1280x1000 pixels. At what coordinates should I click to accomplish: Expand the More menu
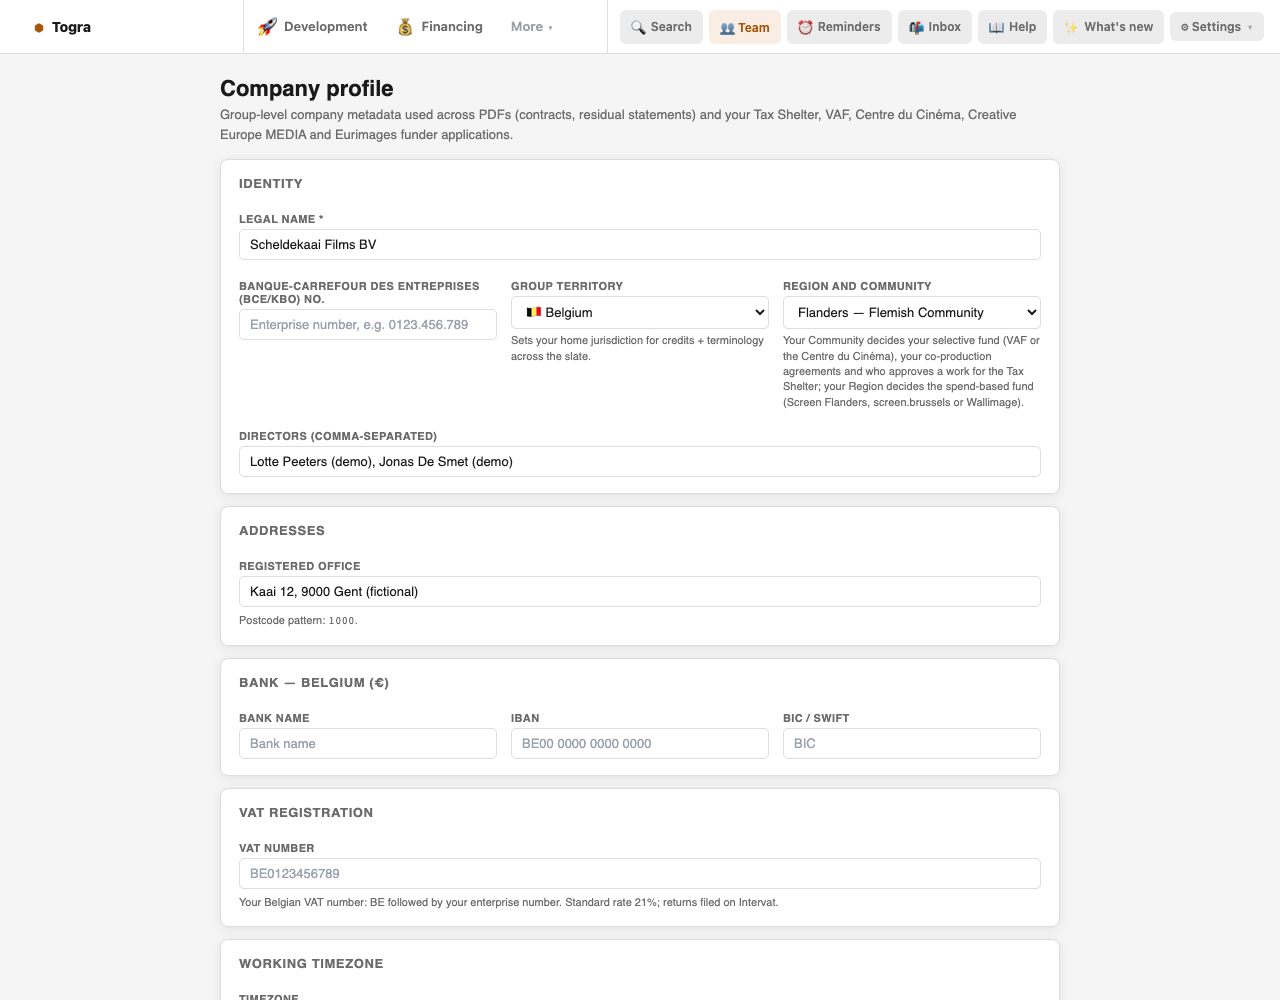(532, 27)
